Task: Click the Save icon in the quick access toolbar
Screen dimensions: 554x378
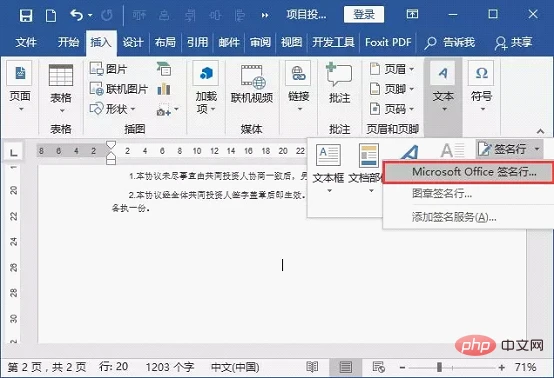Action: (26, 15)
